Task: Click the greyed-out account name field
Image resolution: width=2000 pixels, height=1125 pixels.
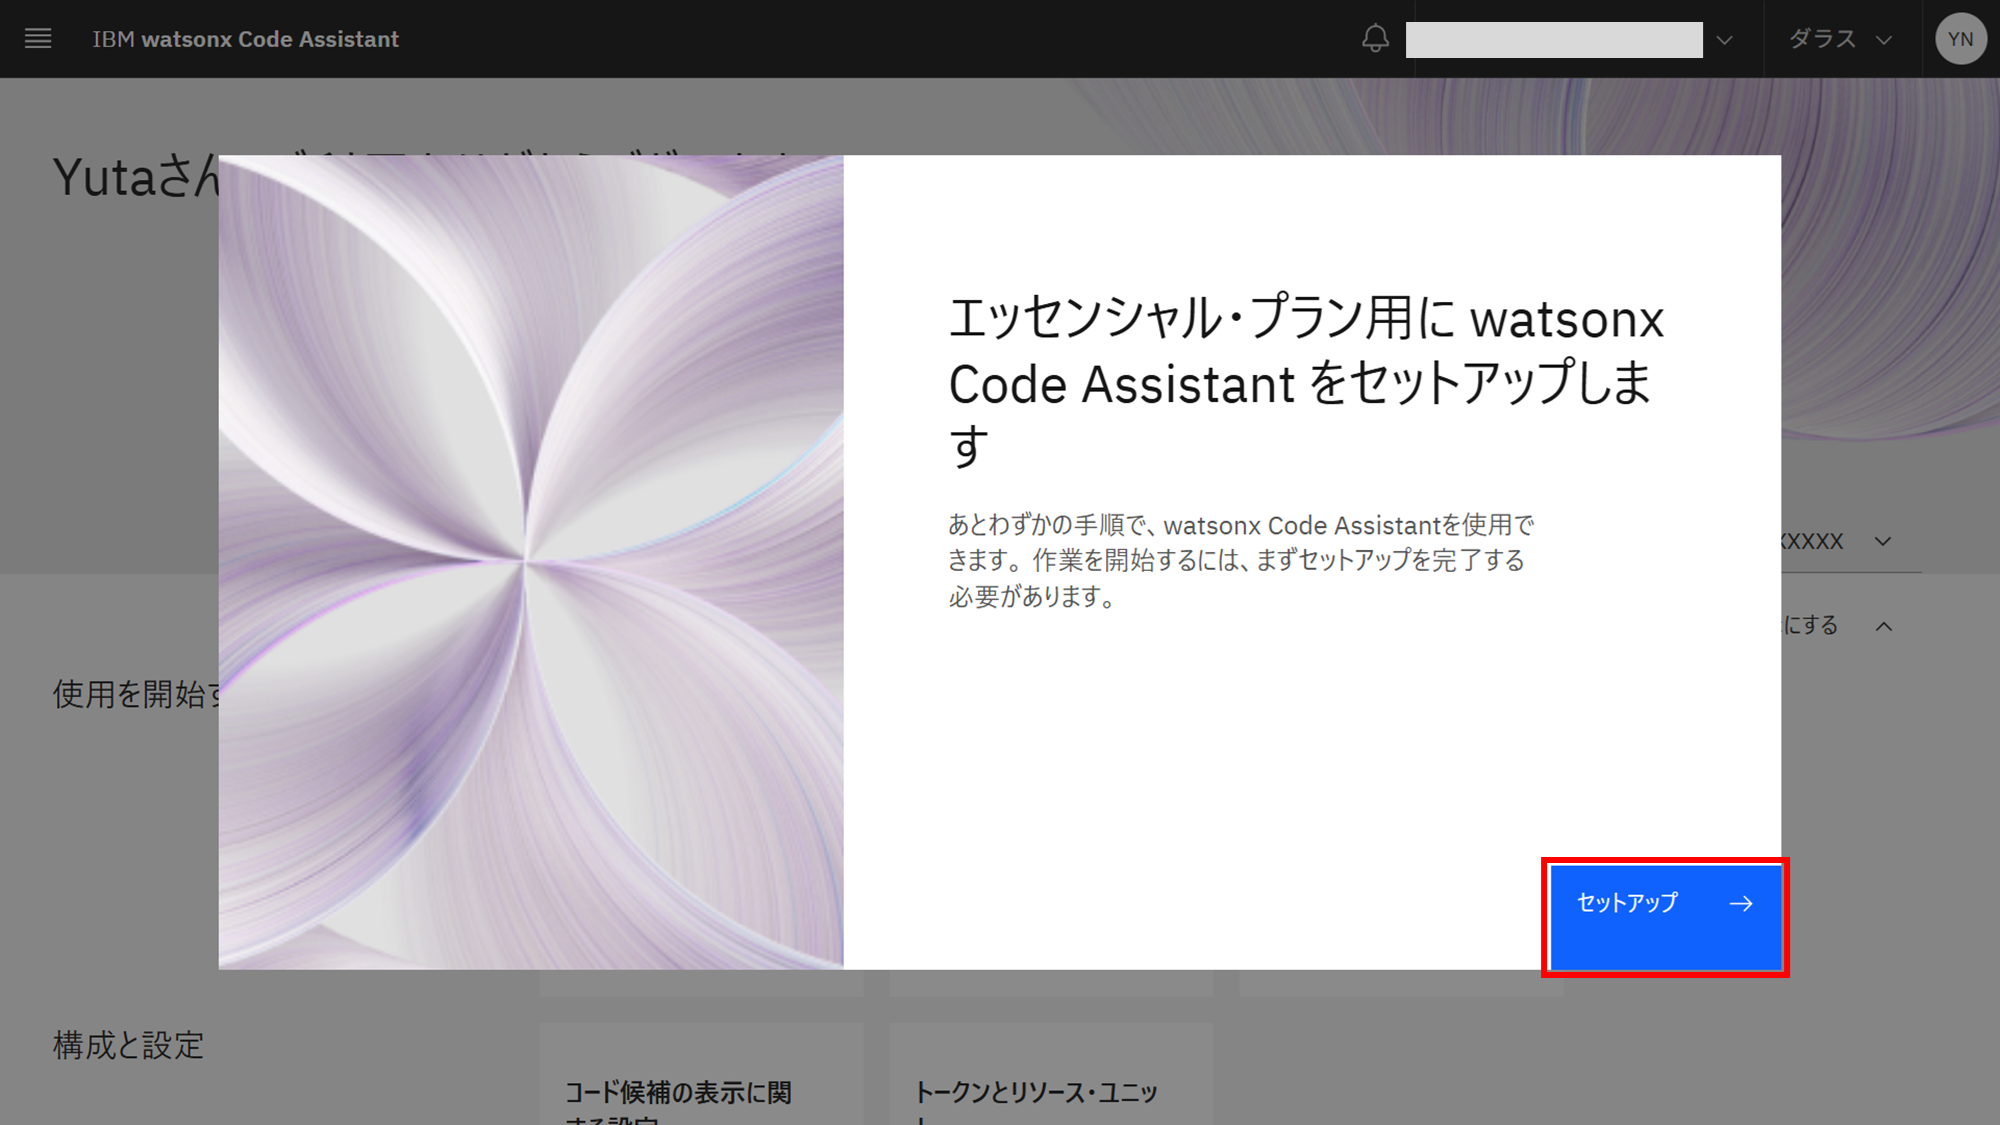Action: tap(1553, 40)
